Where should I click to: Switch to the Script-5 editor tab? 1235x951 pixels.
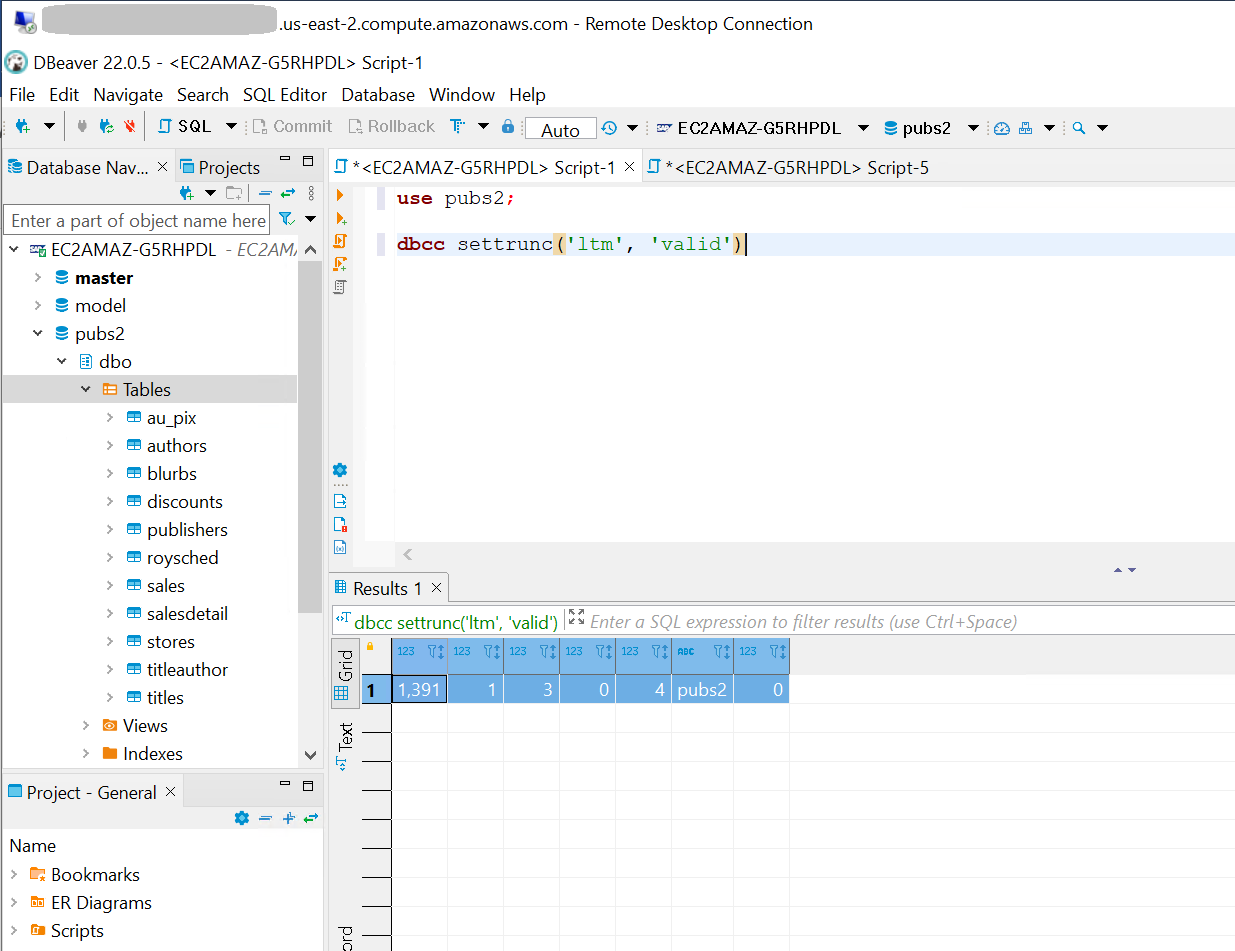(x=788, y=168)
